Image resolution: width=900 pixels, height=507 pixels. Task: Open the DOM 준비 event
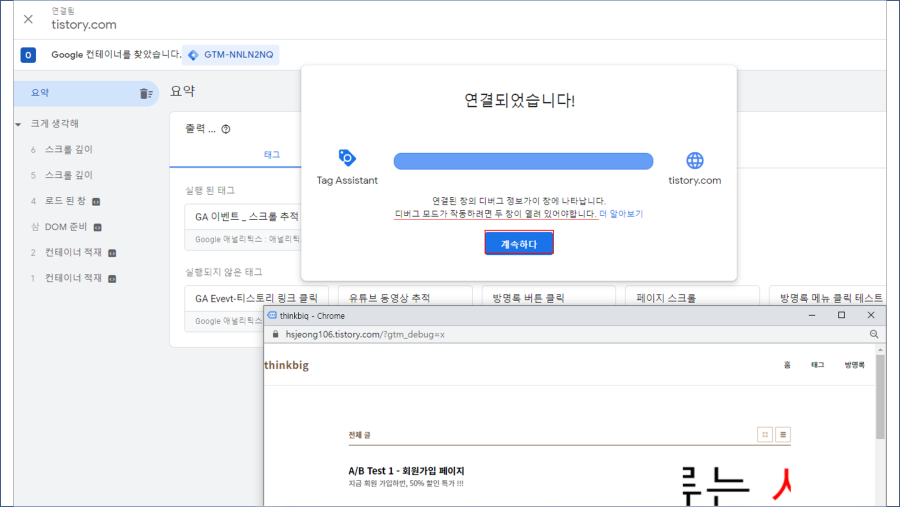[x=65, y=227]
